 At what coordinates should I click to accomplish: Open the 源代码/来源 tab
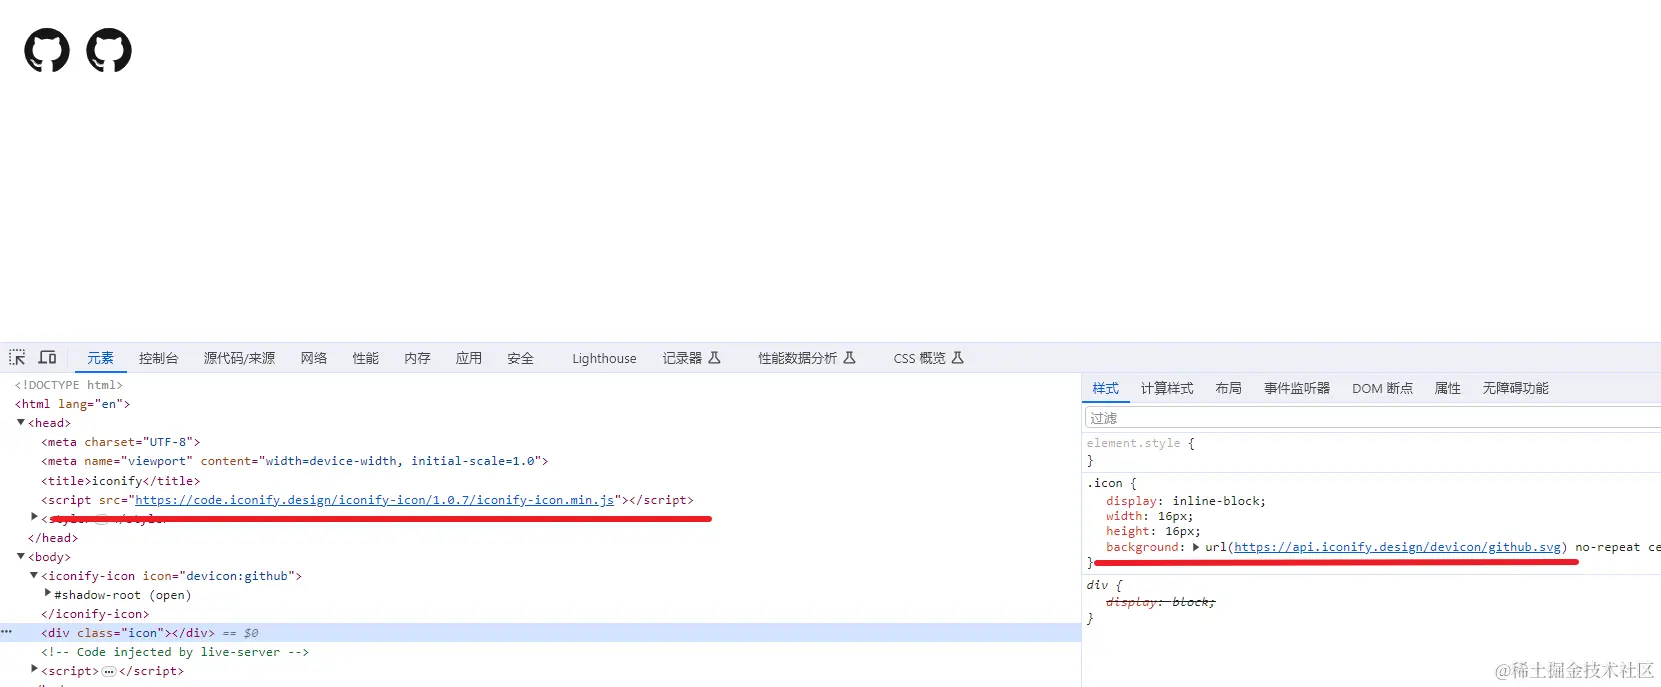pyautogui.click(x=239, y=358)
